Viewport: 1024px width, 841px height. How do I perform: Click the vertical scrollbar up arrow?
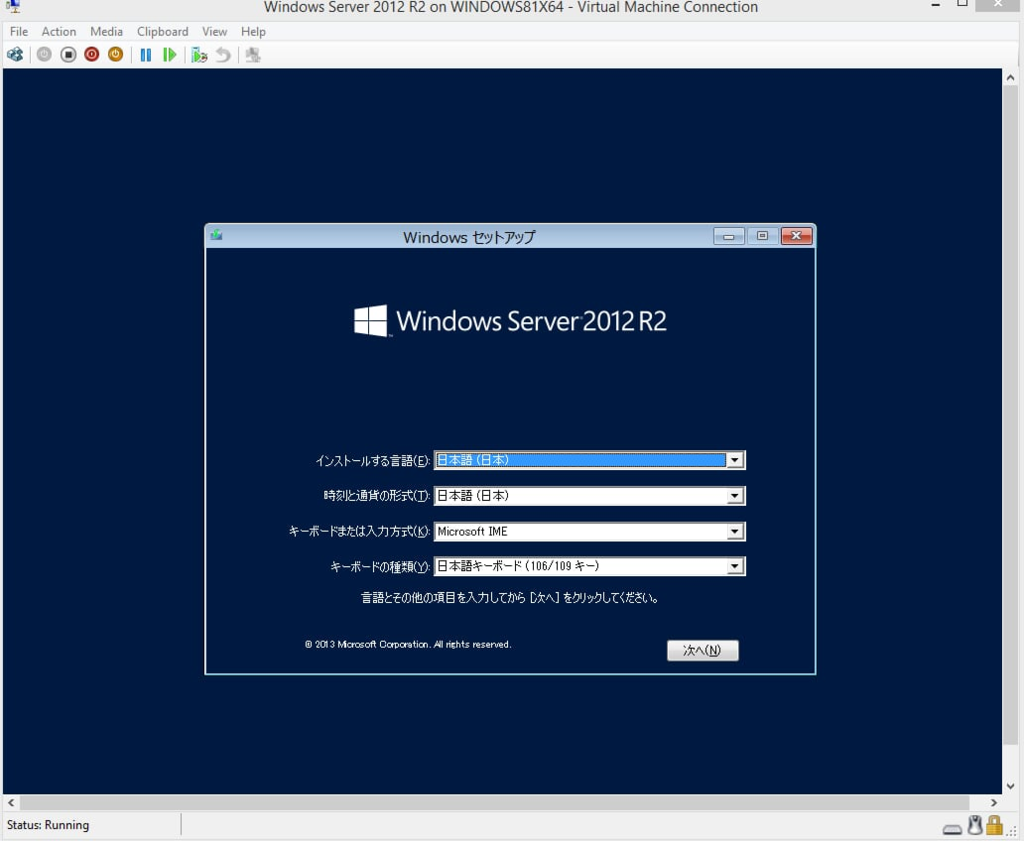[1010, 78]
